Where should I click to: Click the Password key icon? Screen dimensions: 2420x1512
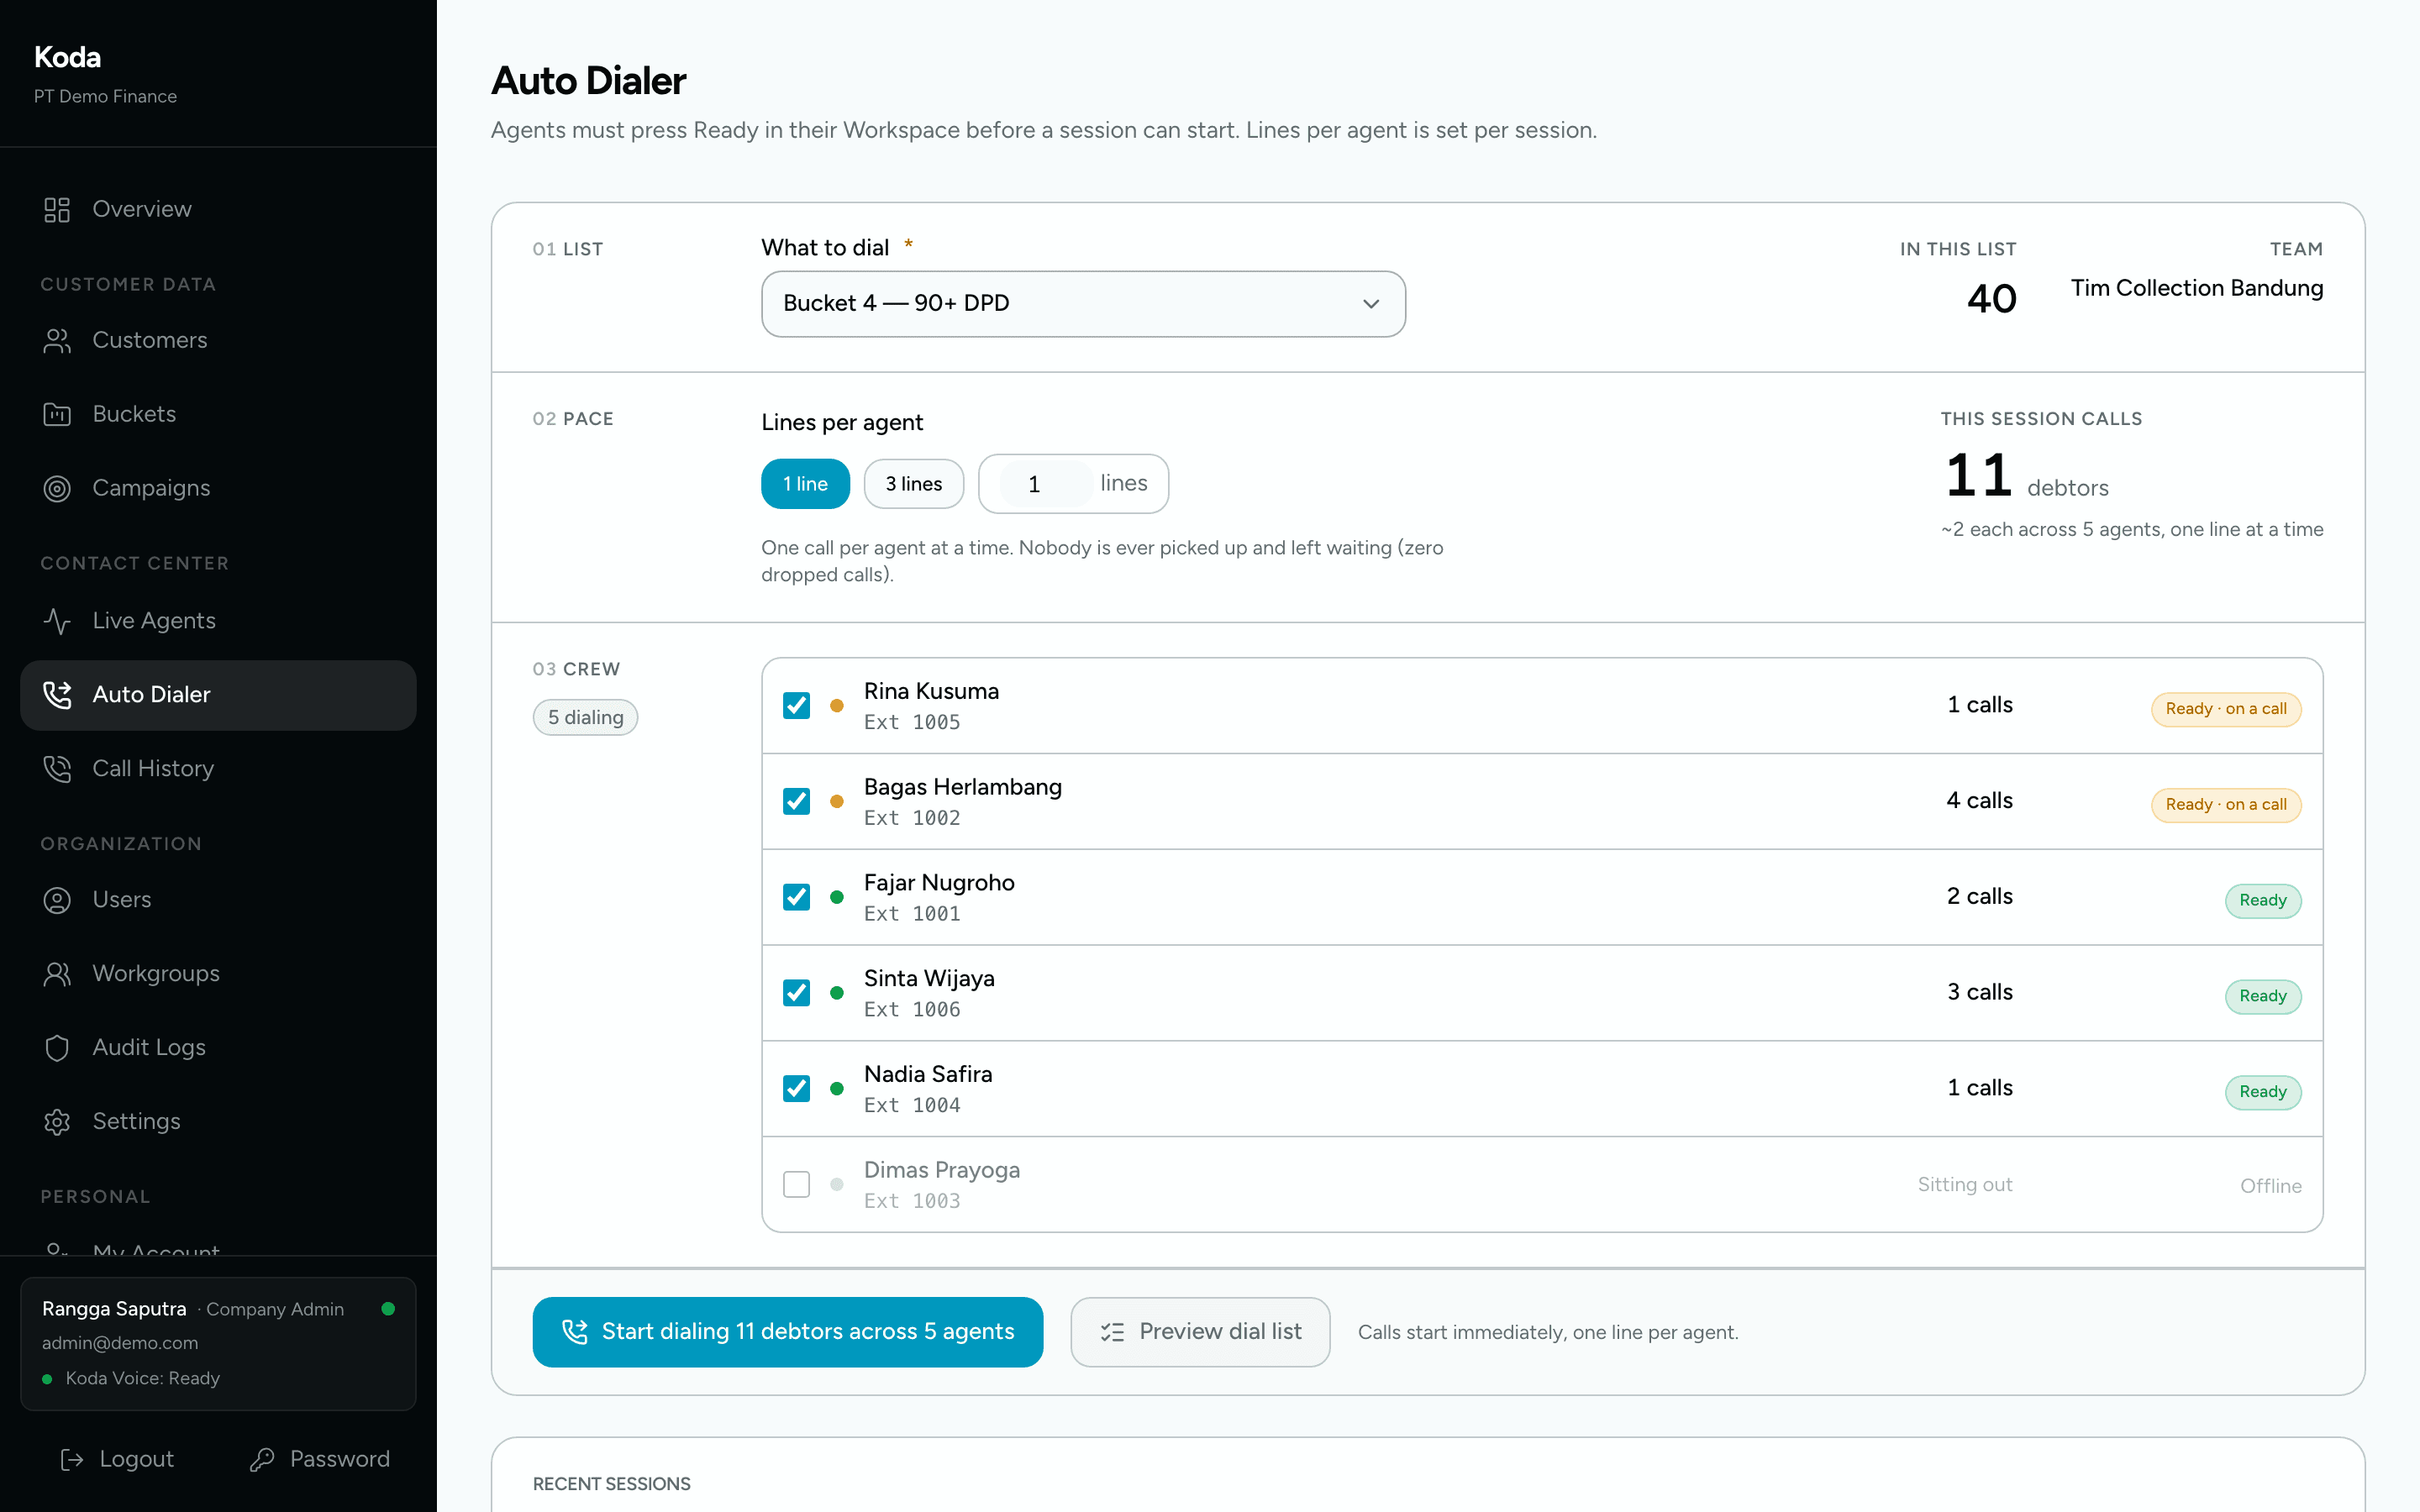coord(262,1460)
